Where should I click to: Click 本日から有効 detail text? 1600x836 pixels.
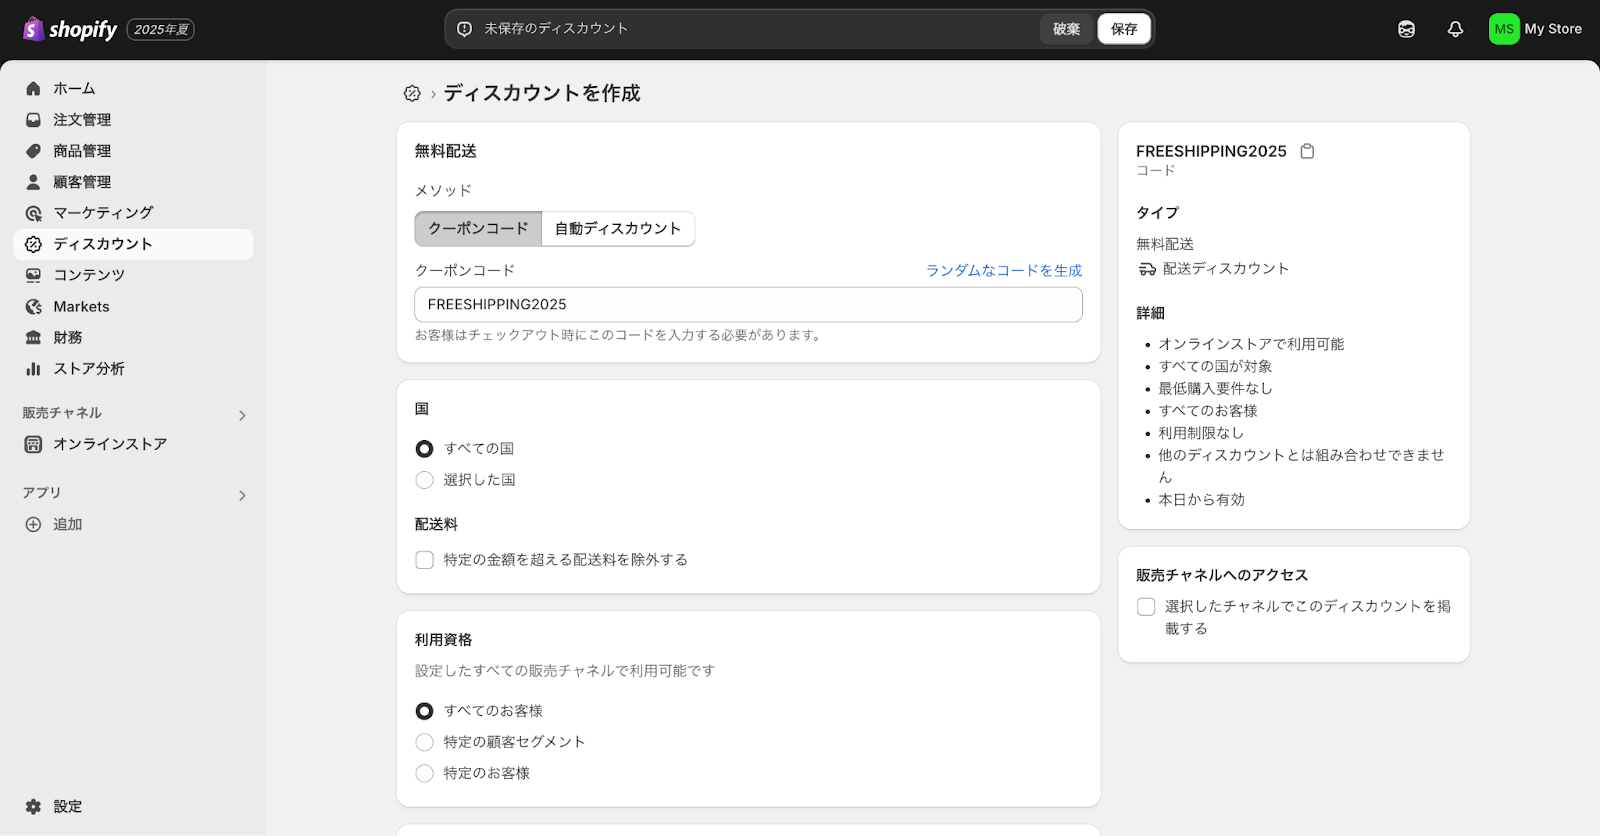coord(1201,500)
